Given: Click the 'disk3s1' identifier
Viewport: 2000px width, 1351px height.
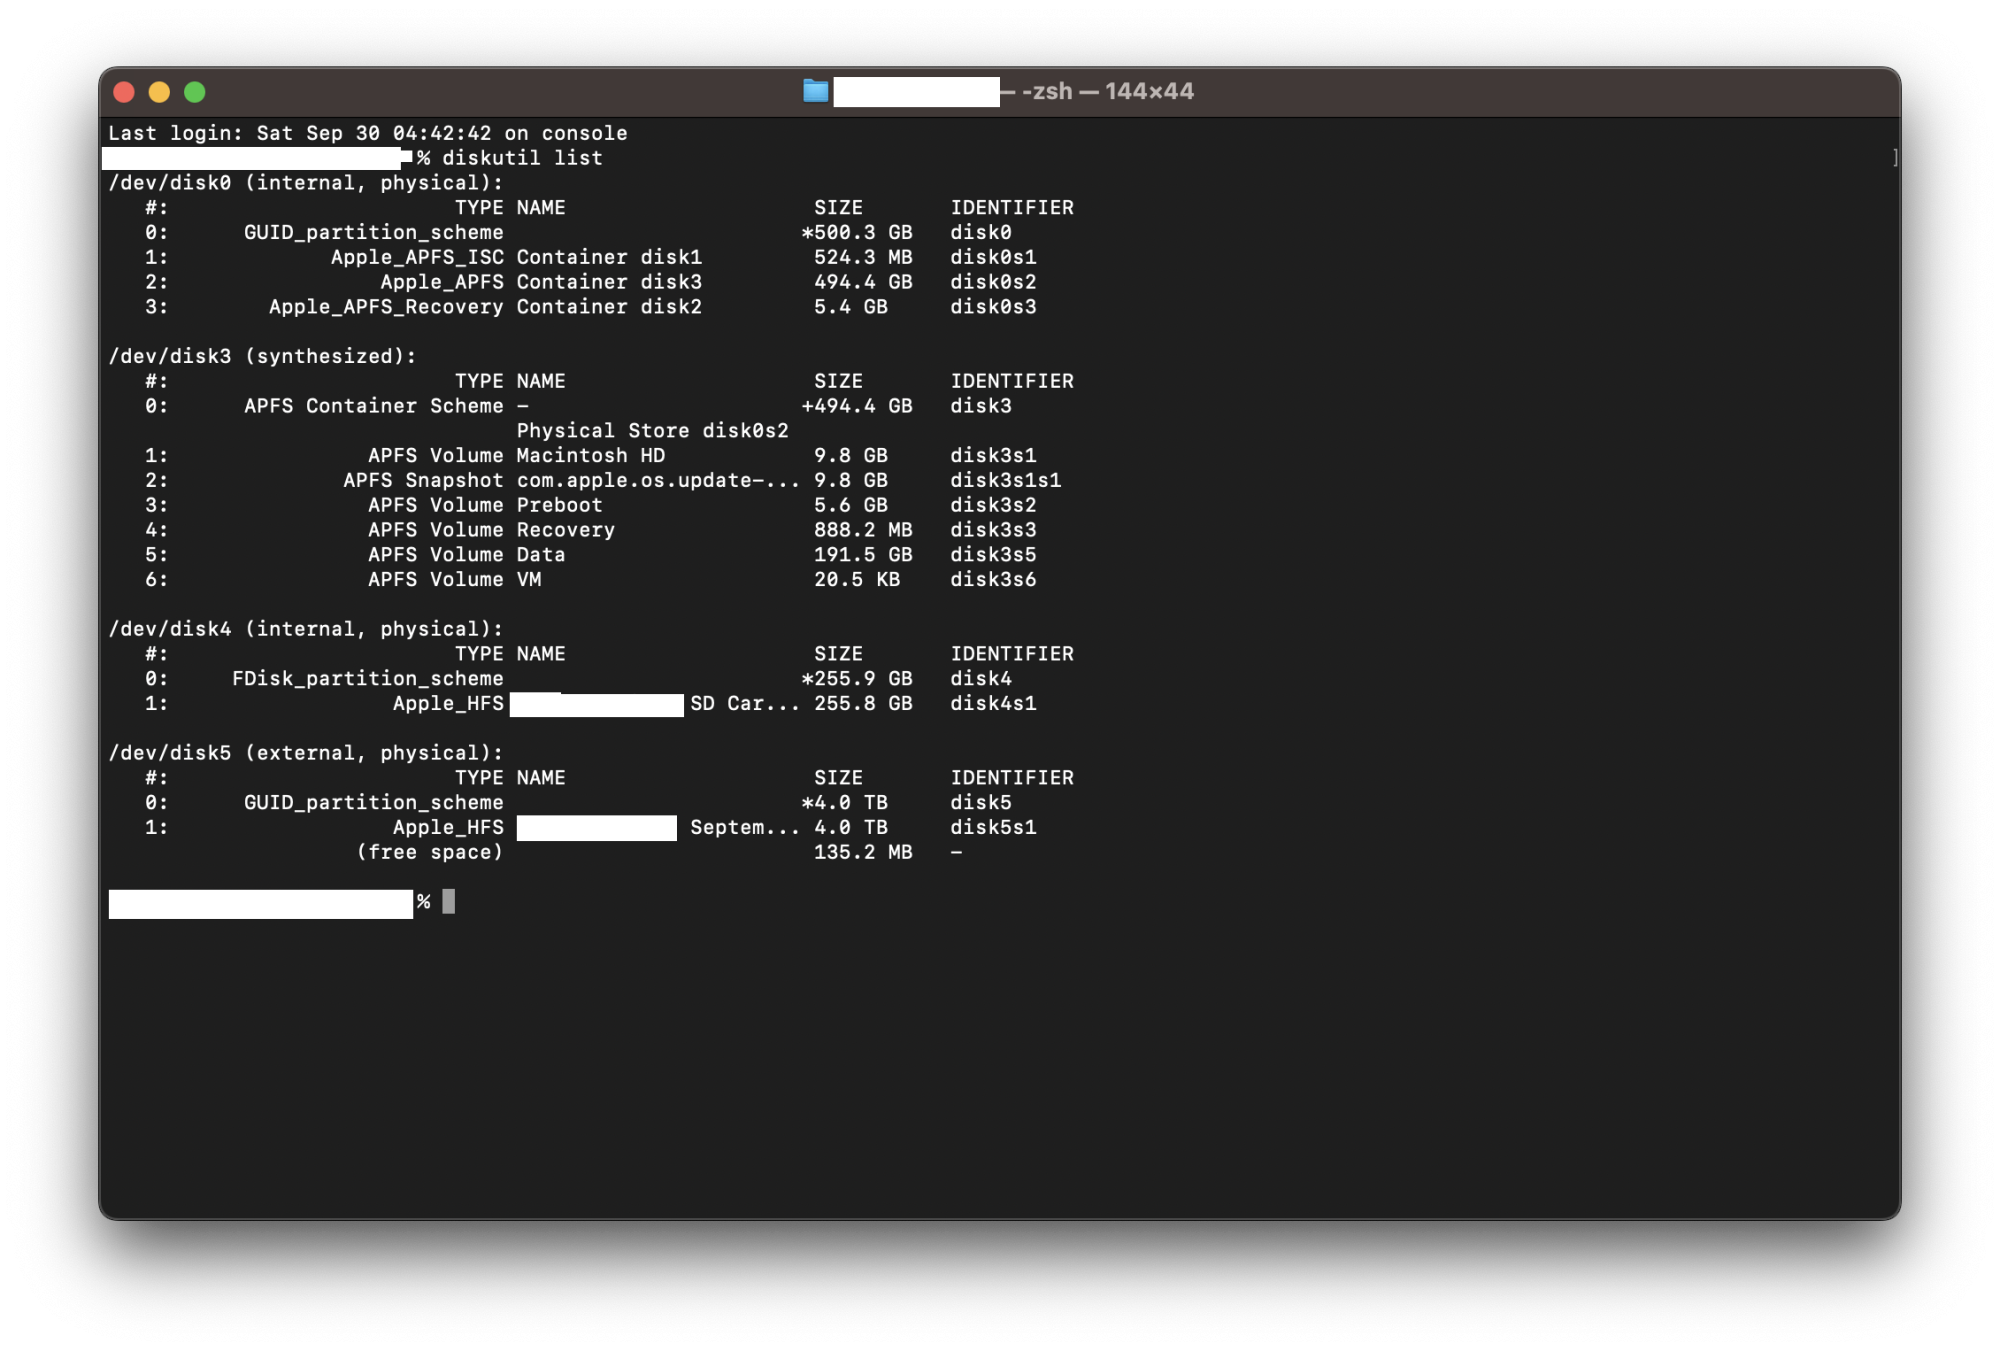Looking at the screenshot, I should point(993,456).
